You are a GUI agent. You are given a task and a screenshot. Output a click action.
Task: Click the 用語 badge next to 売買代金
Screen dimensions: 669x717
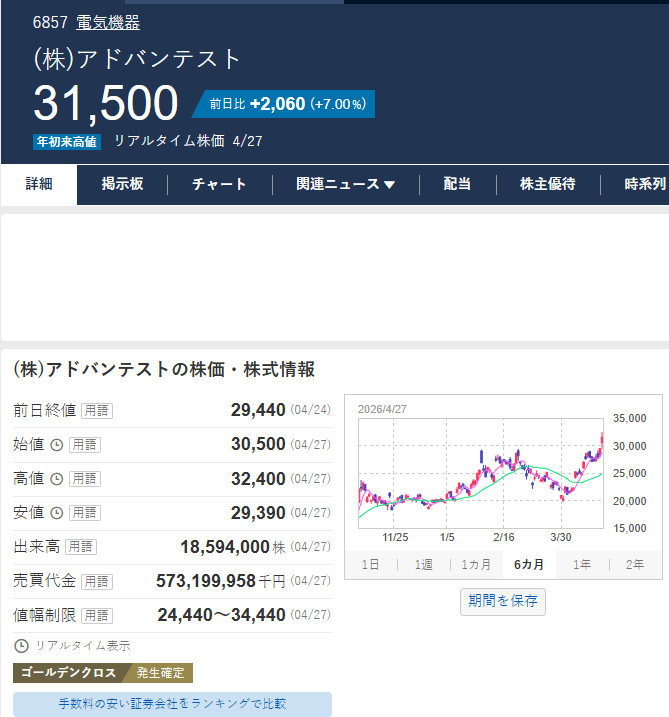tap(97, 581)
